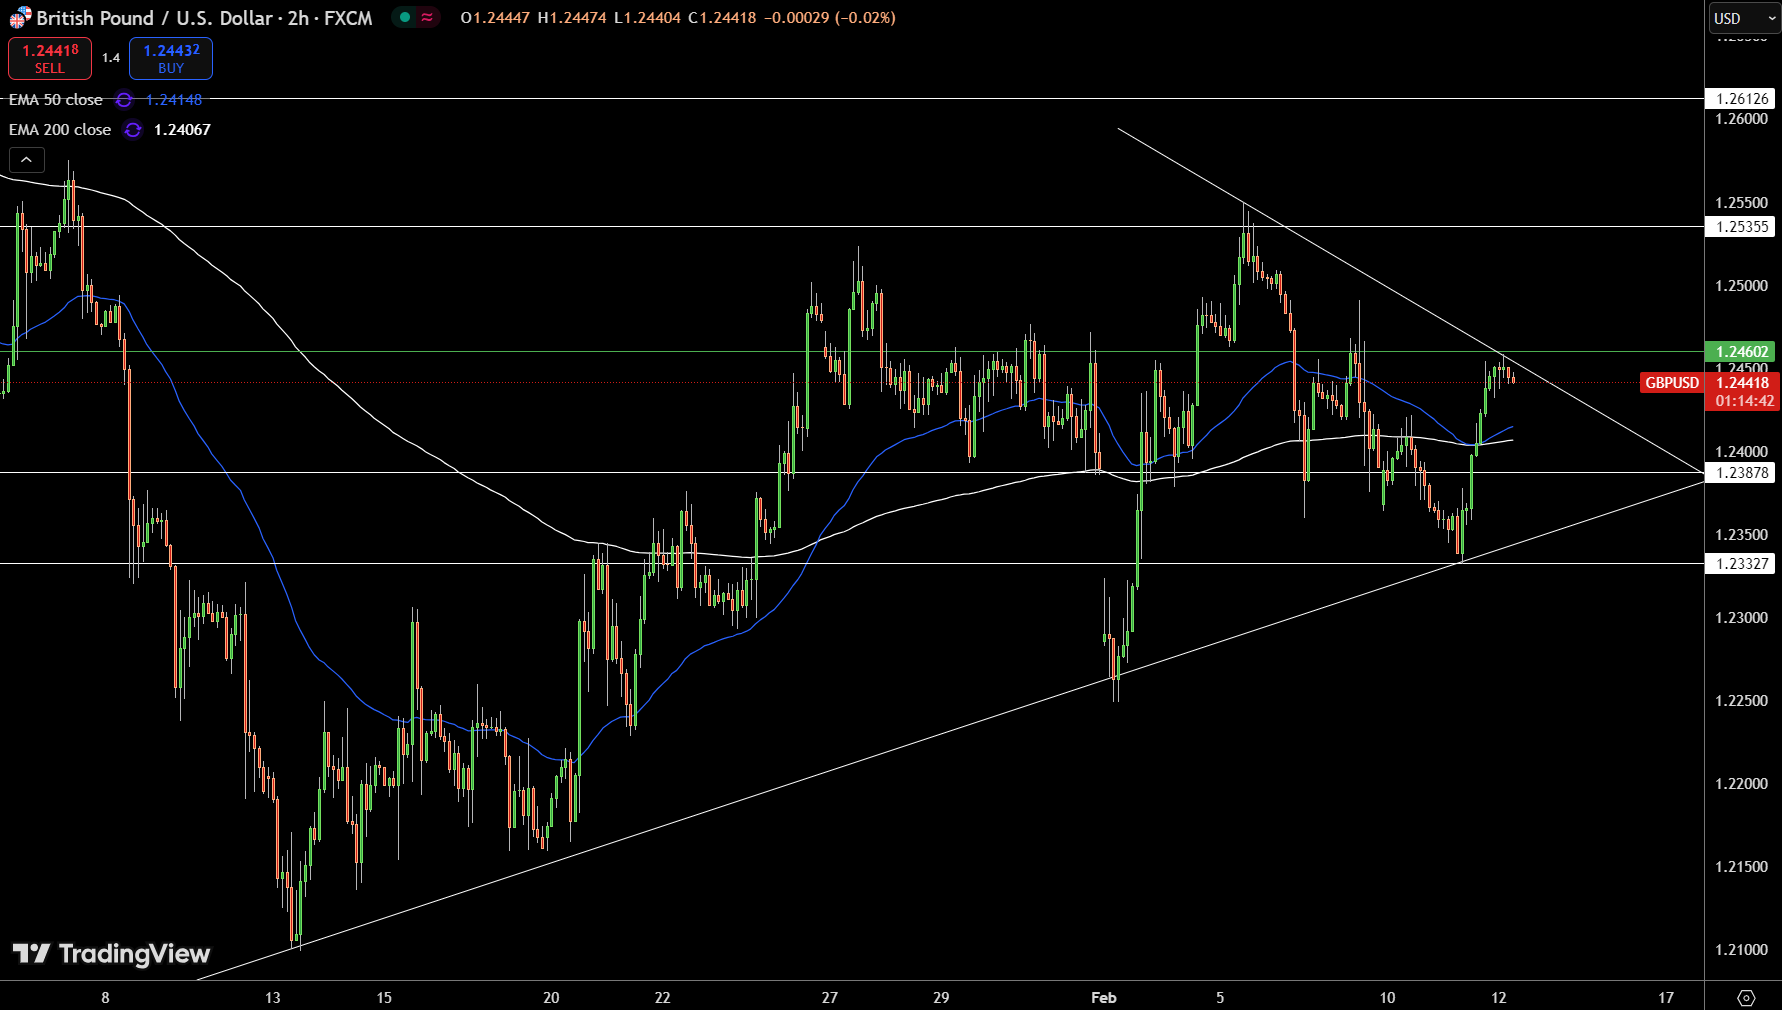The width and height of the screenshot is (1782, 1010).
Task: Click the green market status dot
Action: pos(405,17)
